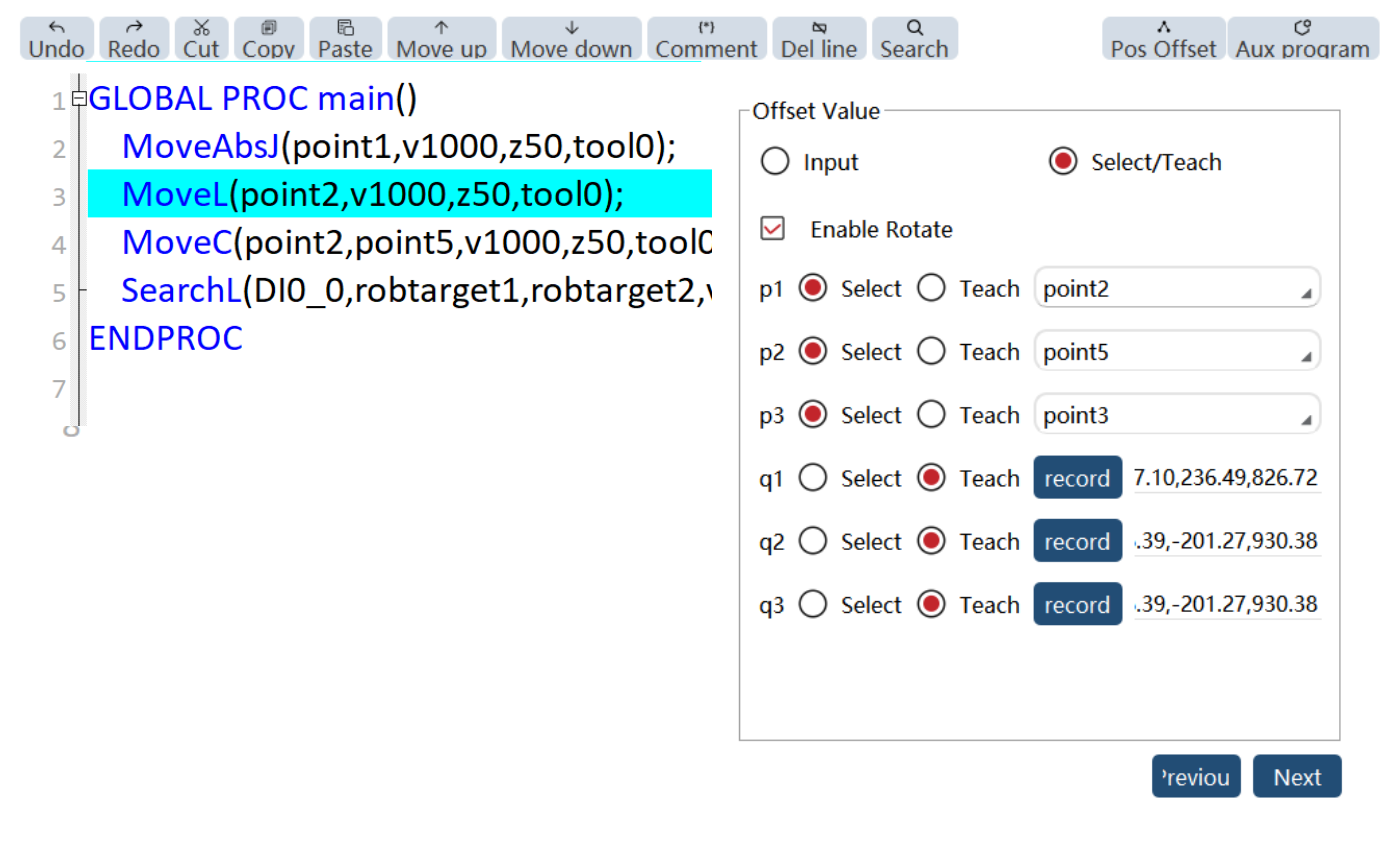Screen dimensions: 1391x844
Task: Click the q2 coordinates field
Action: tap(1227, 542)
